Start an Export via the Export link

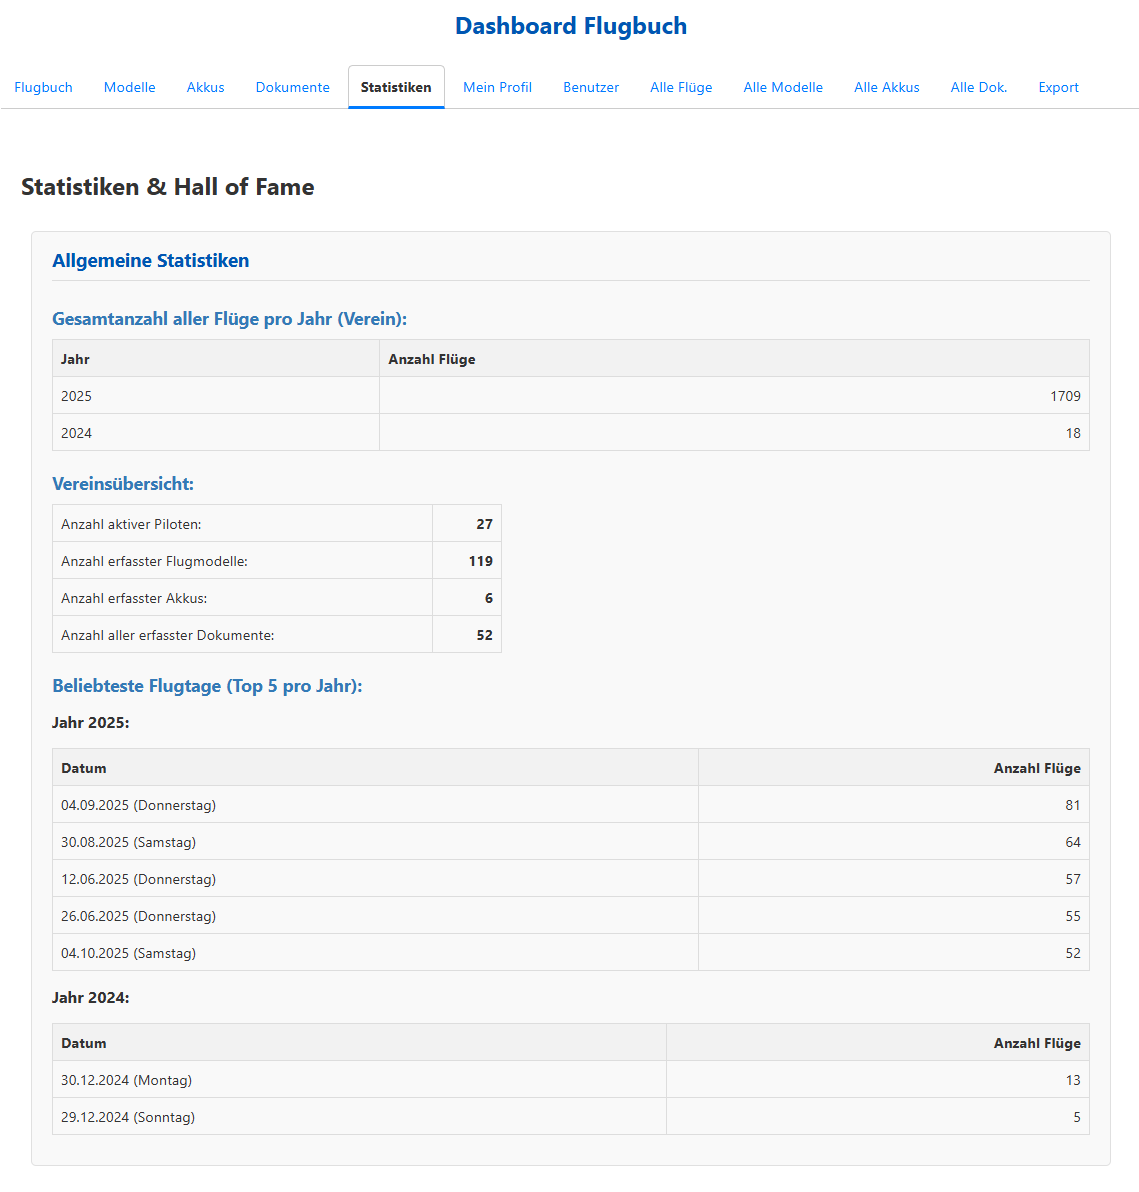click(x=1058, y=87)
